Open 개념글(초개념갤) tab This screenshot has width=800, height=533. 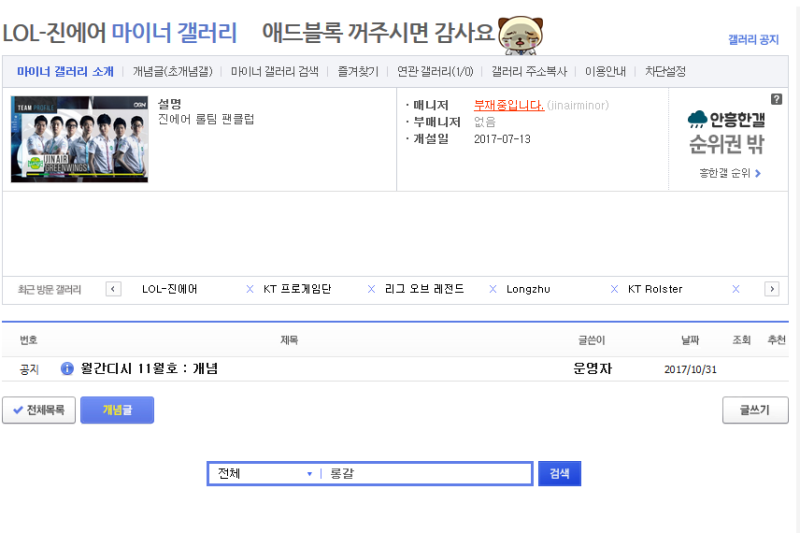(172, 71)
